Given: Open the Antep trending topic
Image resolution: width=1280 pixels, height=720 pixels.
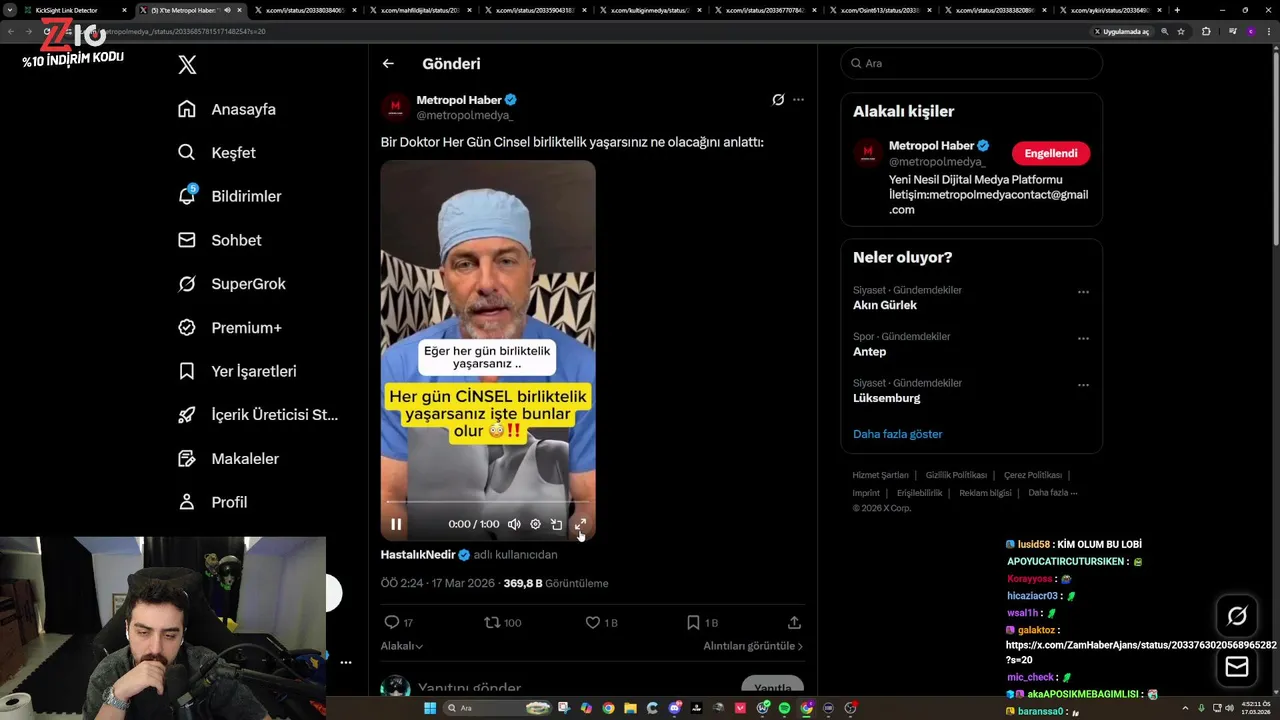Looking at the screenshot, I should (x=869, y=351).
